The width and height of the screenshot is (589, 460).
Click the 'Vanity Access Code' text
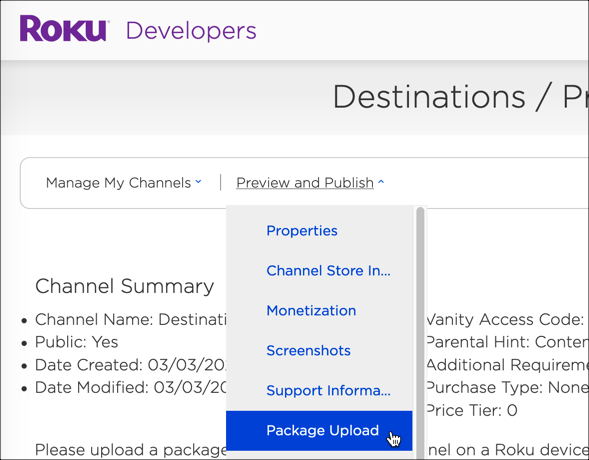click(x=505, y=320)
